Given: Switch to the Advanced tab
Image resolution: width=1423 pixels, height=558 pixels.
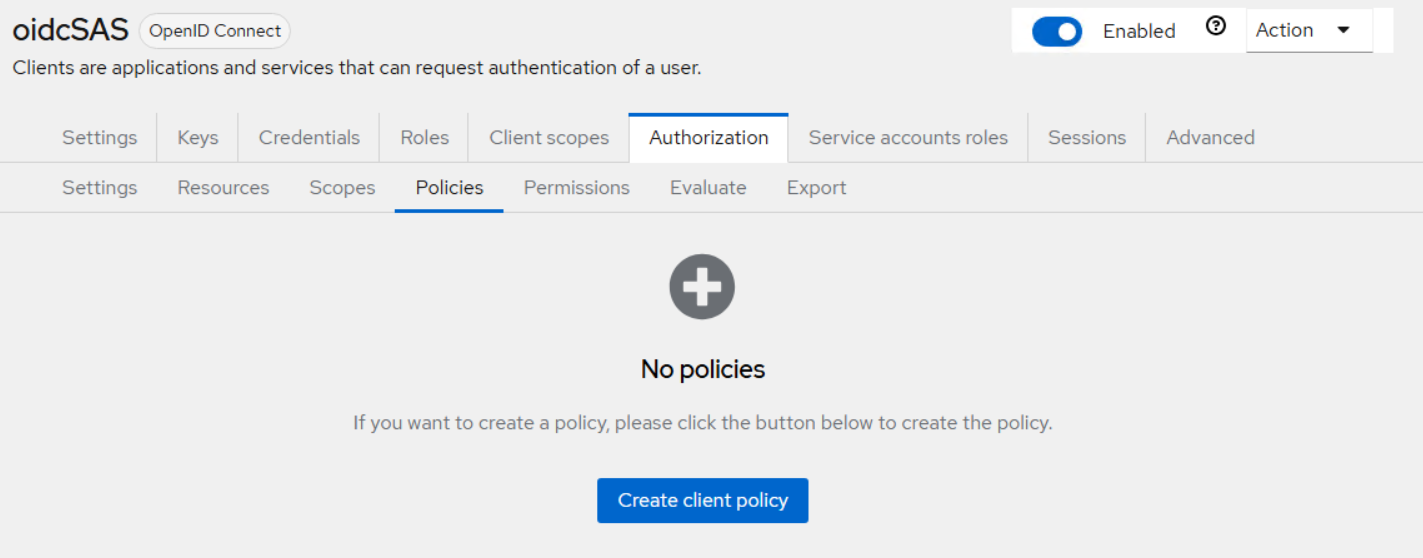Looking at the screenshot, I should (1210, 138).
